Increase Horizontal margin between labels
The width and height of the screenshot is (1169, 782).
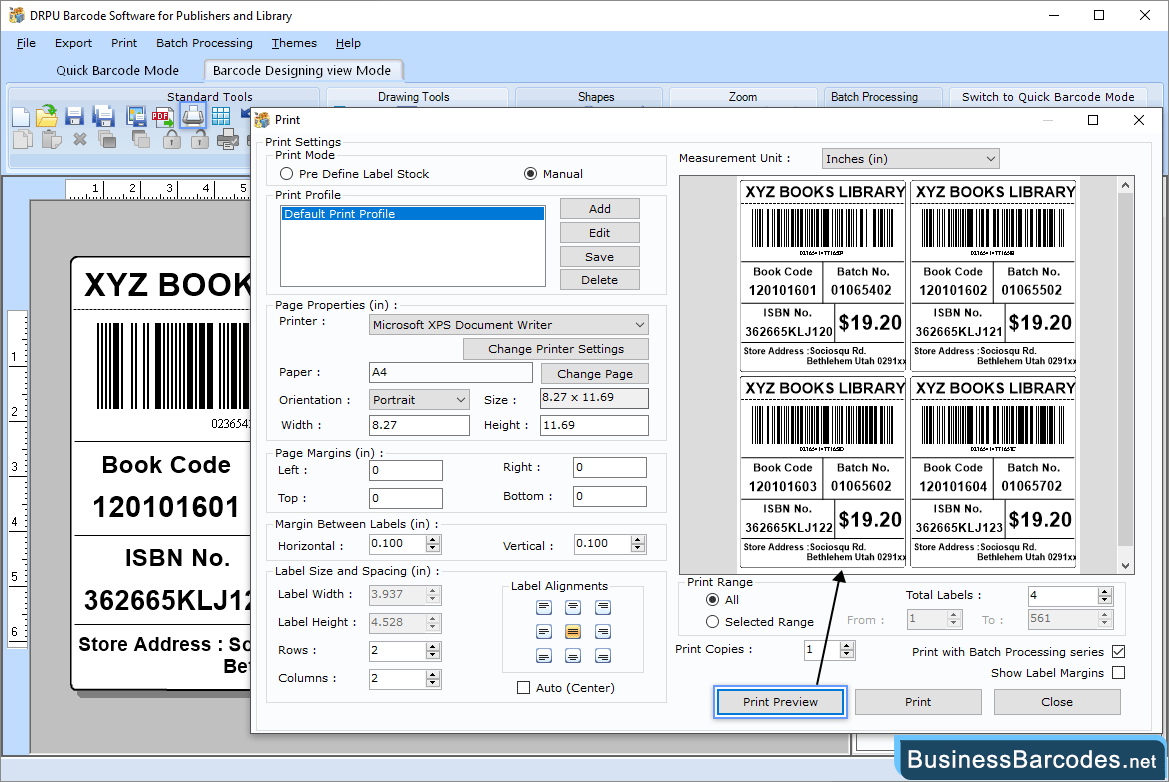coord(433,540)
